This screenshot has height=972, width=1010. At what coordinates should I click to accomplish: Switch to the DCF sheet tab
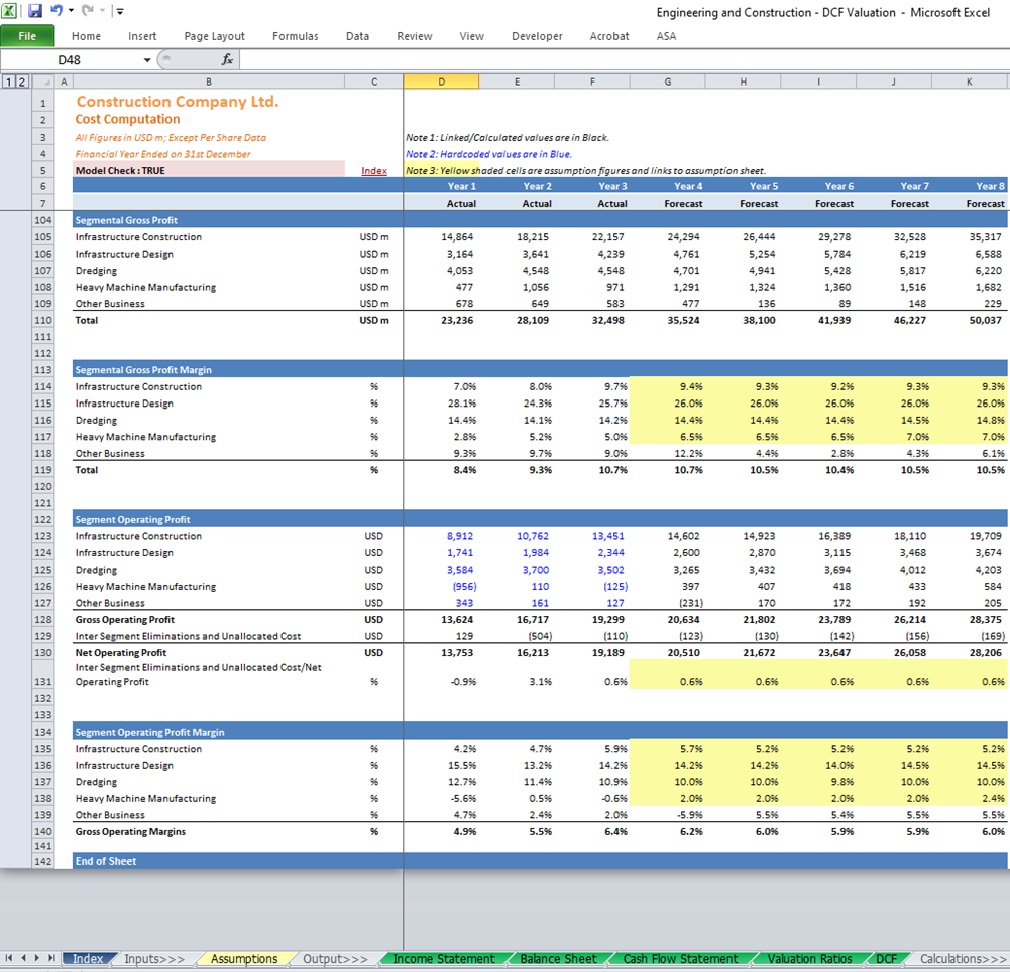pos(886,958)
